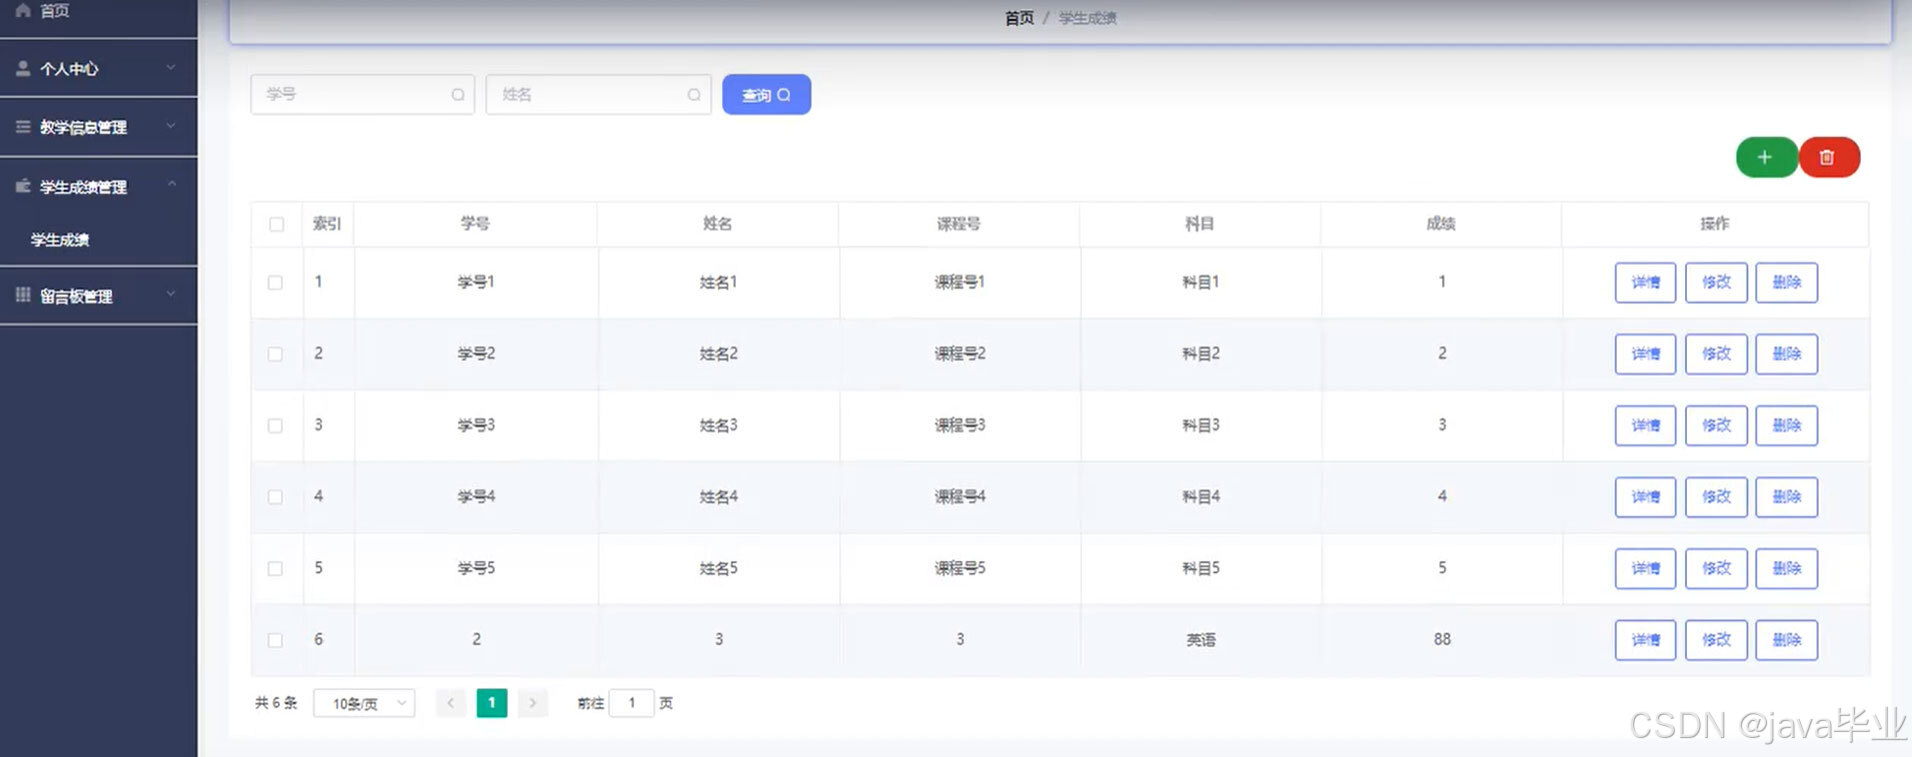This screenshot has width=1912, height=757.
Task: Click 修改 for row 学号4
Action: point(1716,497)
